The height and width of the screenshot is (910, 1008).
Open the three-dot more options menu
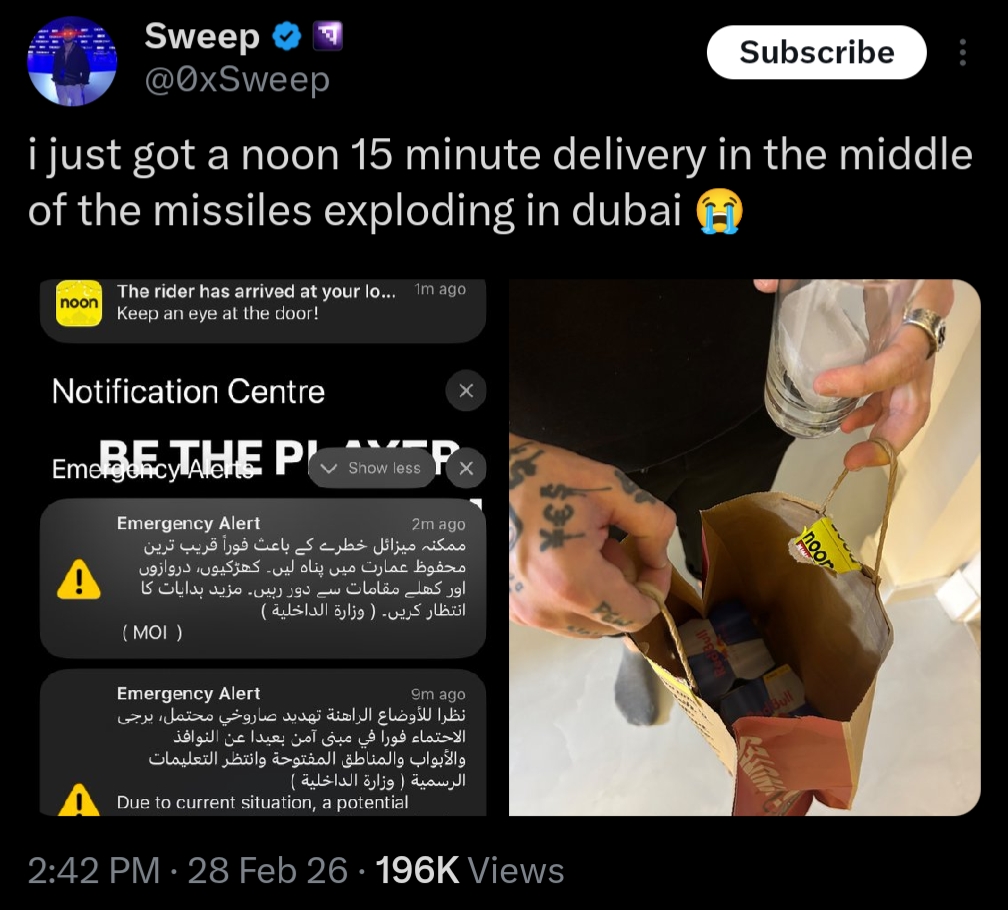962,52
